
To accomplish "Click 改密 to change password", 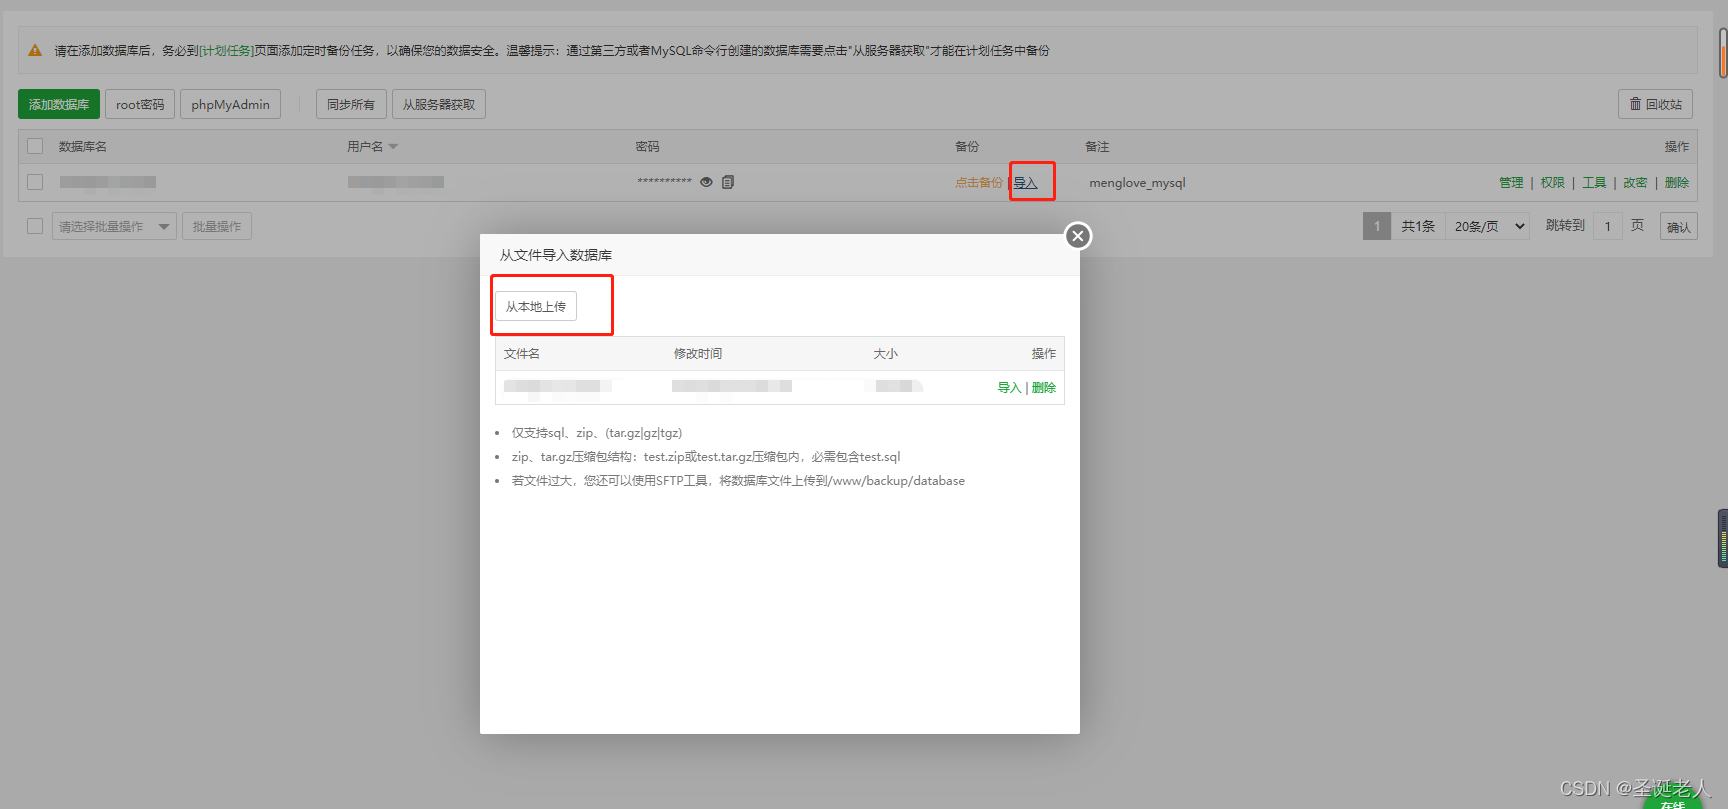I will click(x=1635, y=182).
